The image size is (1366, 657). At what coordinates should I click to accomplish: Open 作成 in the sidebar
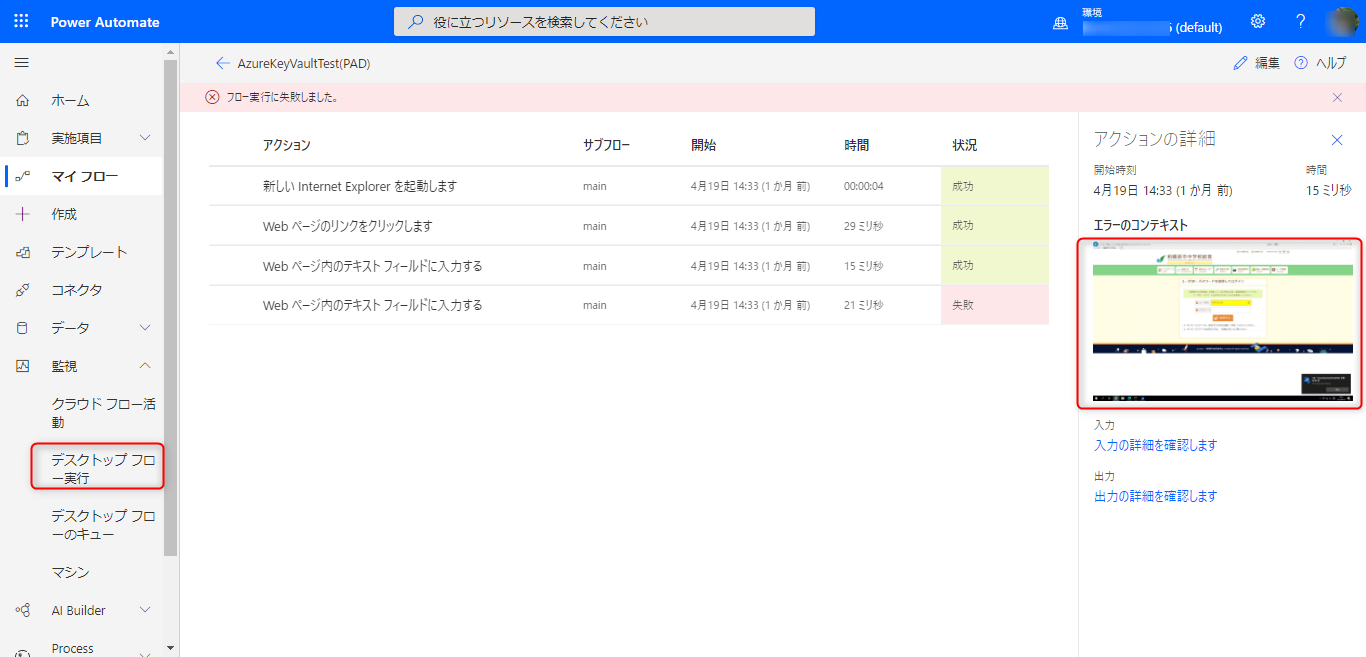64,214
